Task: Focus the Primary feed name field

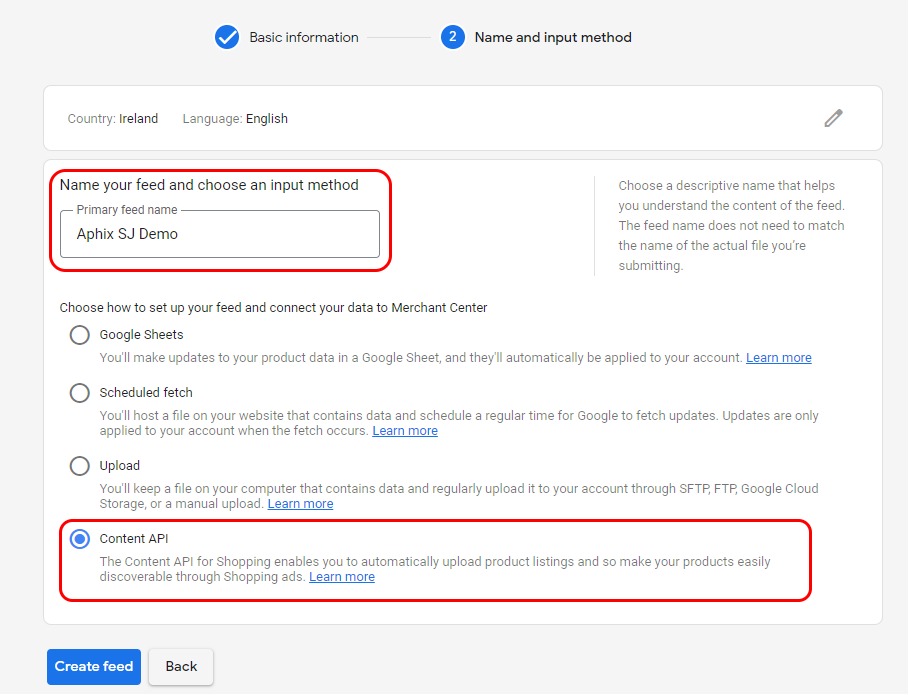Action: click(220, 234)
